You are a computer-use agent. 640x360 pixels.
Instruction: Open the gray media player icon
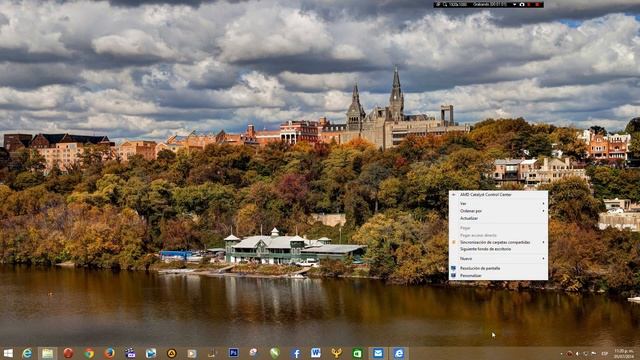point(192,353)
